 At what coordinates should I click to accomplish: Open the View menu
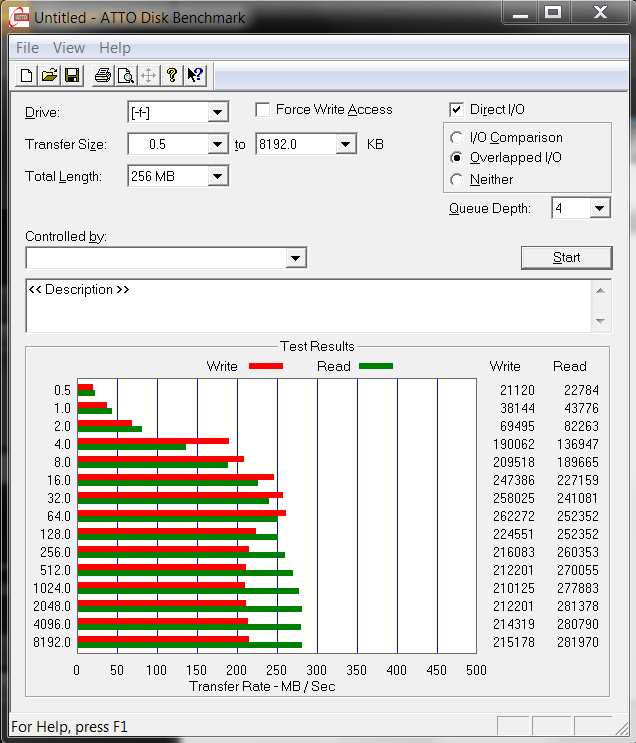(x=69, y=48)
